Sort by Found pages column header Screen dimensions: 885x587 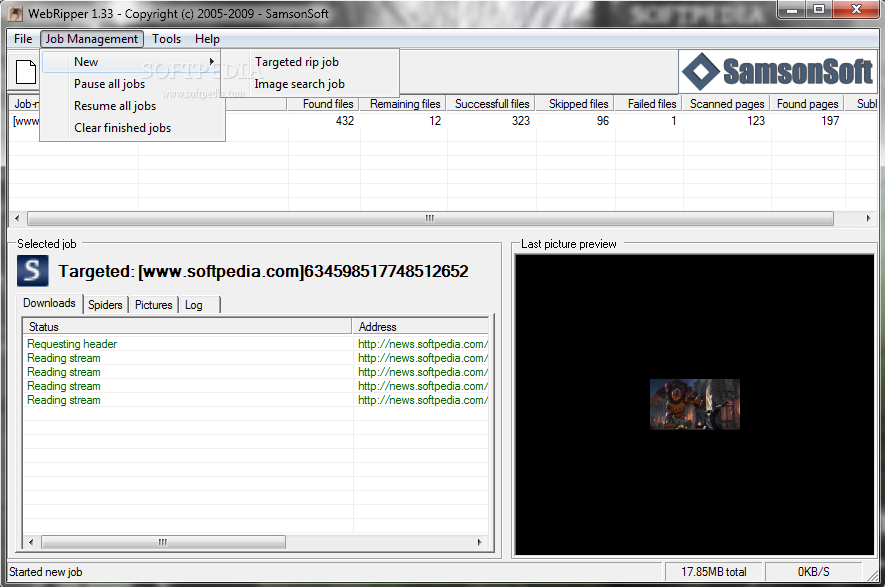coord(808,104)
